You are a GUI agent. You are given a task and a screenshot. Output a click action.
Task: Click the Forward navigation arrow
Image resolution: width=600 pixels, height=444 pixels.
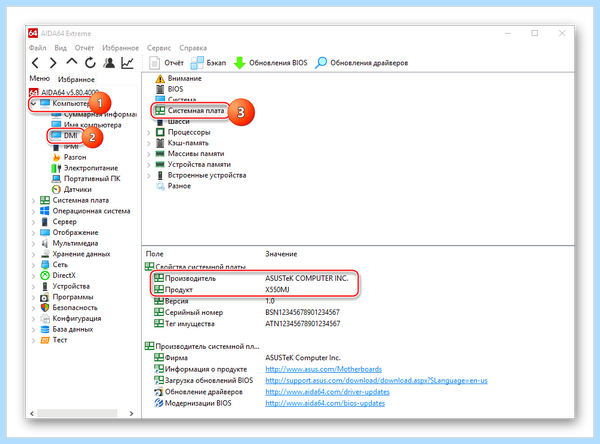pyautogui.click(x=53, y=63)
